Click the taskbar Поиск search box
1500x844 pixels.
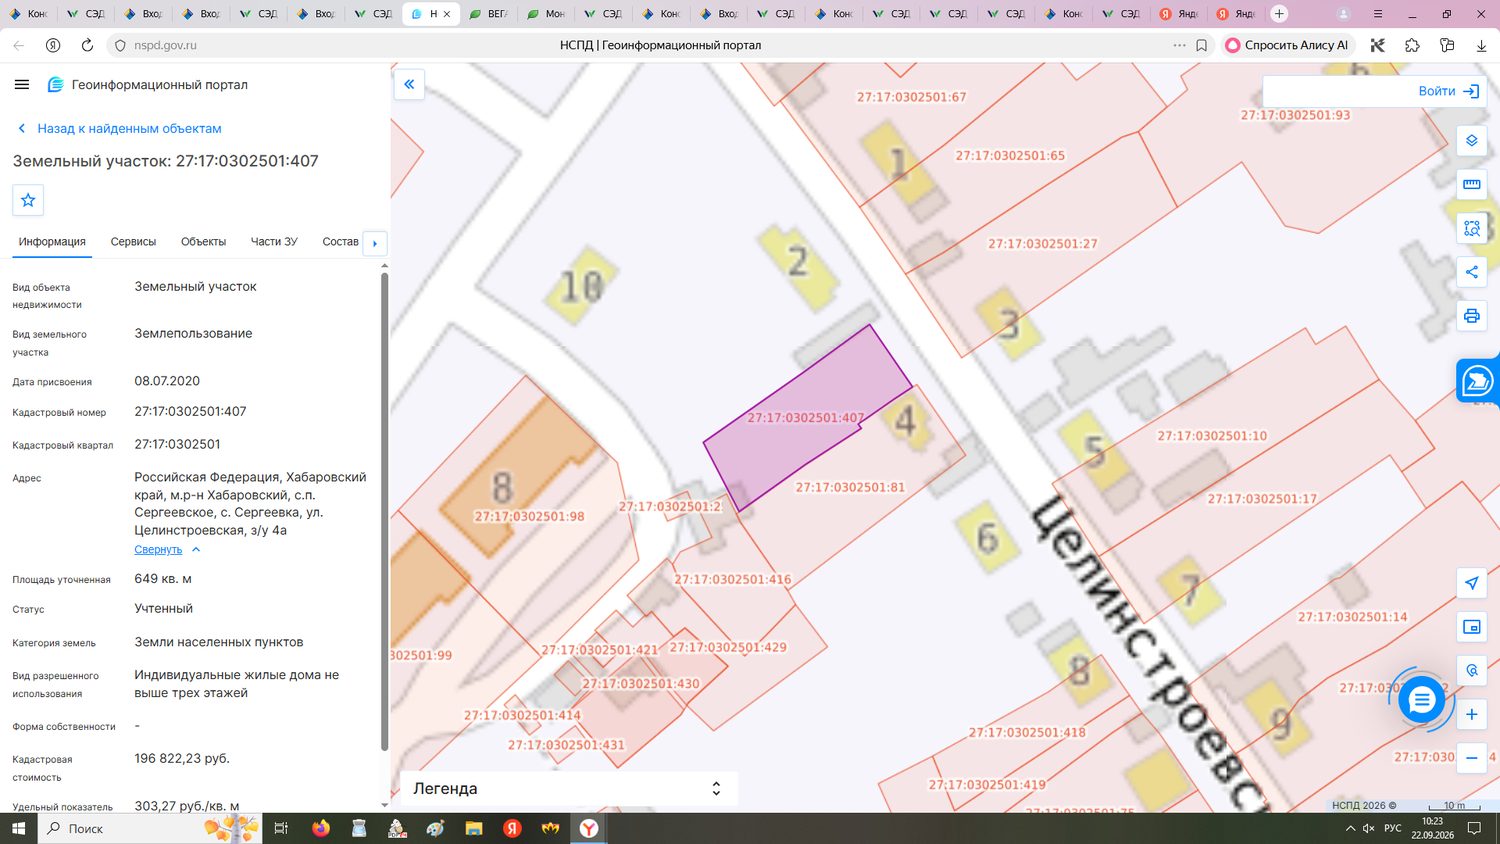coord(150,828)
